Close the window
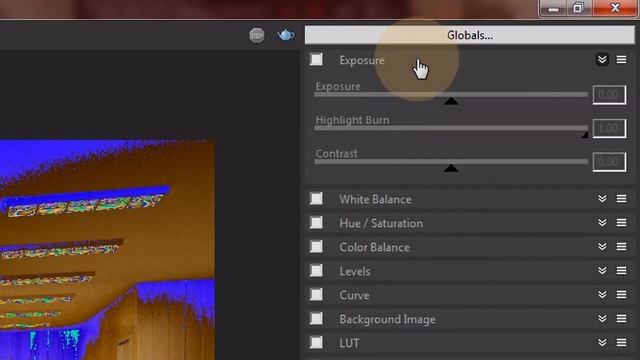Image resolution: width=640 pixels, height=360 pixels. point(615,8)
